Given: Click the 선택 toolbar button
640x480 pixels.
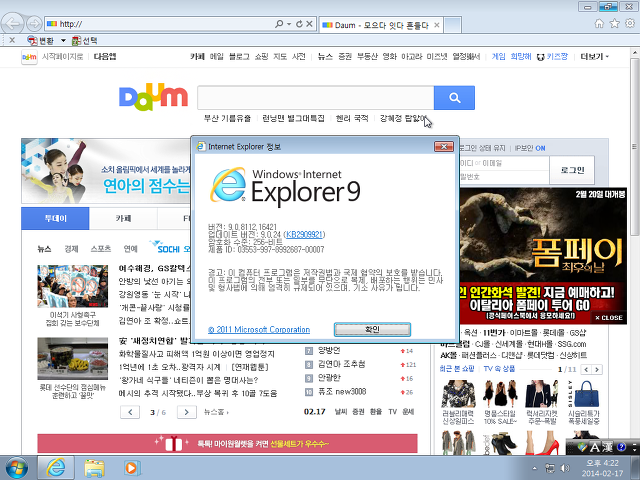Looking at the screenshot, I should pyautogui.click(x=84, y=40).
